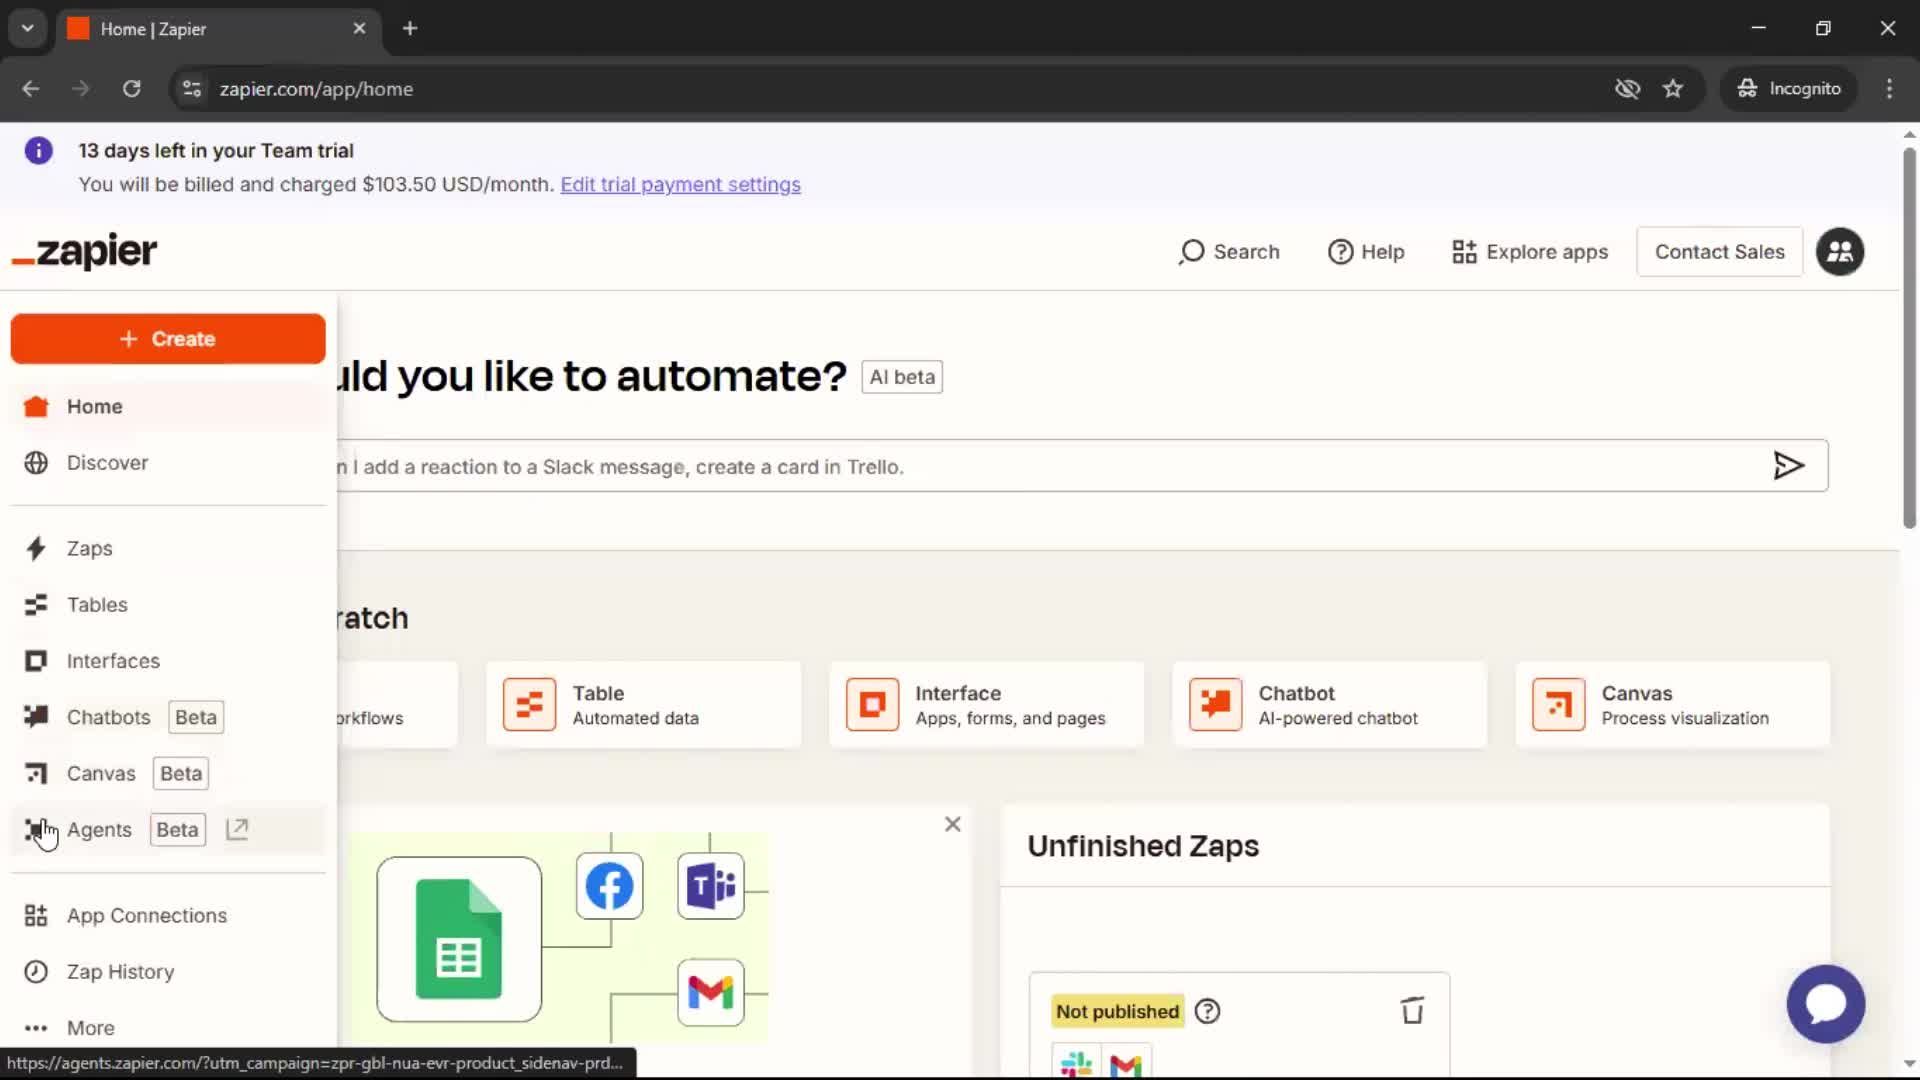The width and height of the screenshot is (1920, 1080).
Task: Go to Zaps in the sidebar
Action: [168, 548]
